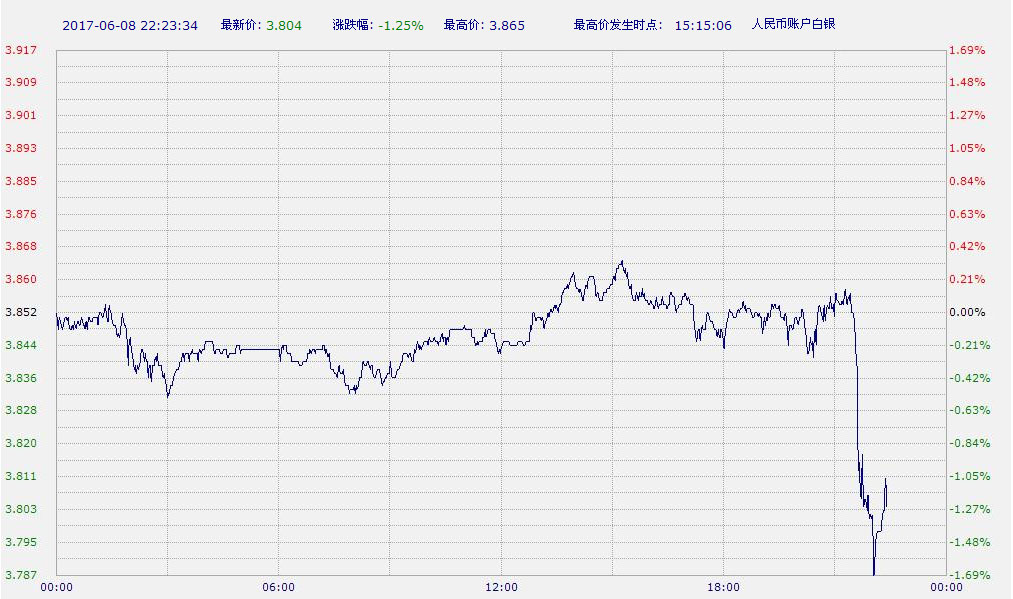Click the red 1.27% percentage label

pos(967,115)
